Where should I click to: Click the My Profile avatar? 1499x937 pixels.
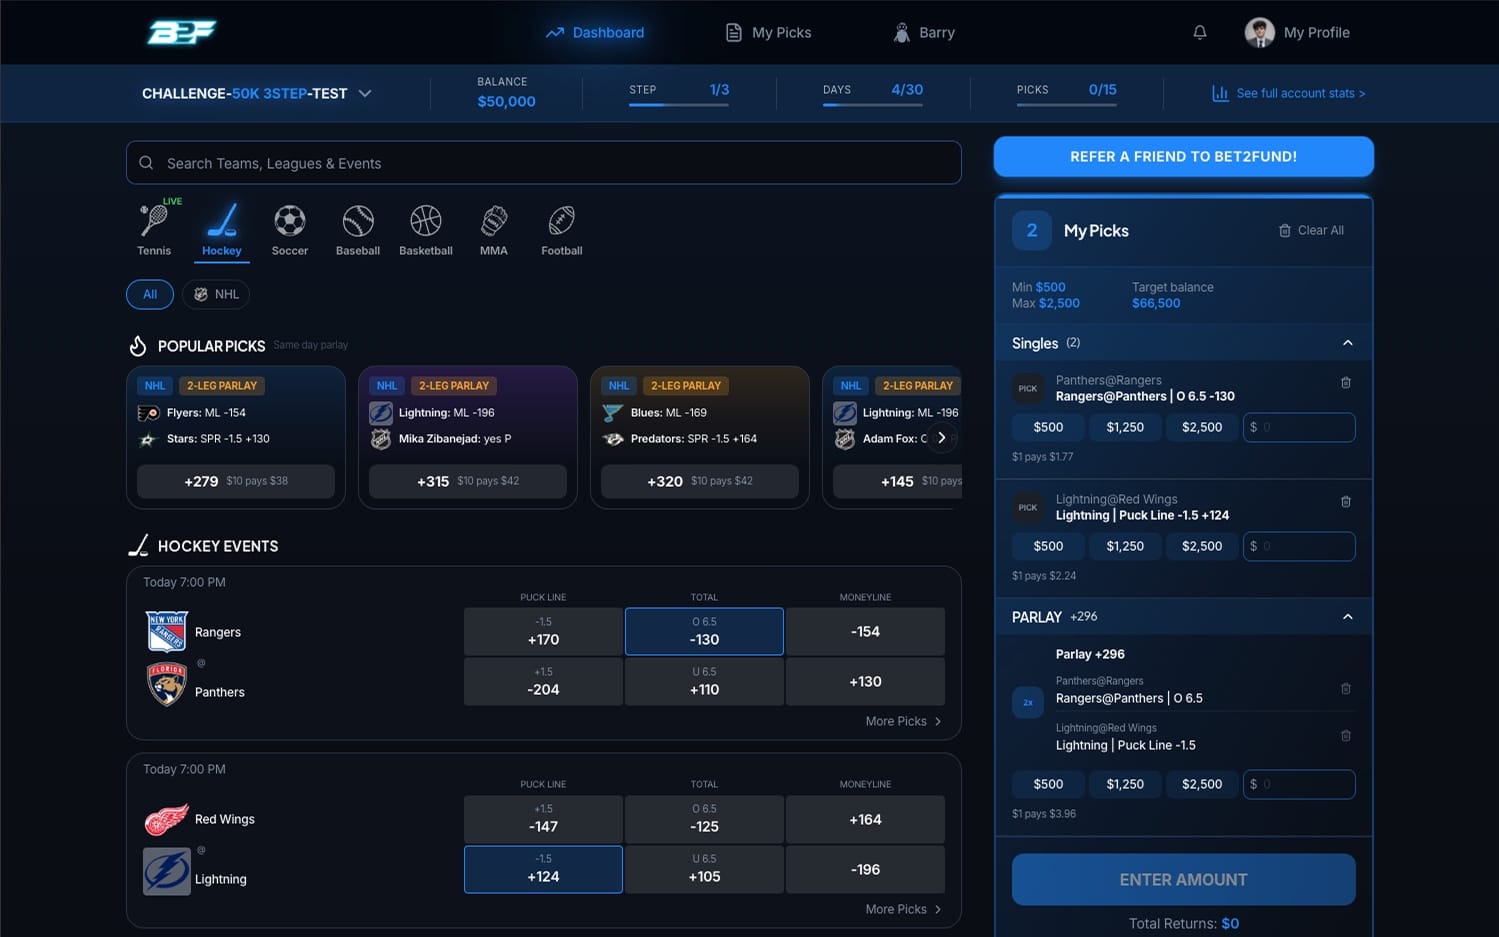coord(1259,33)
